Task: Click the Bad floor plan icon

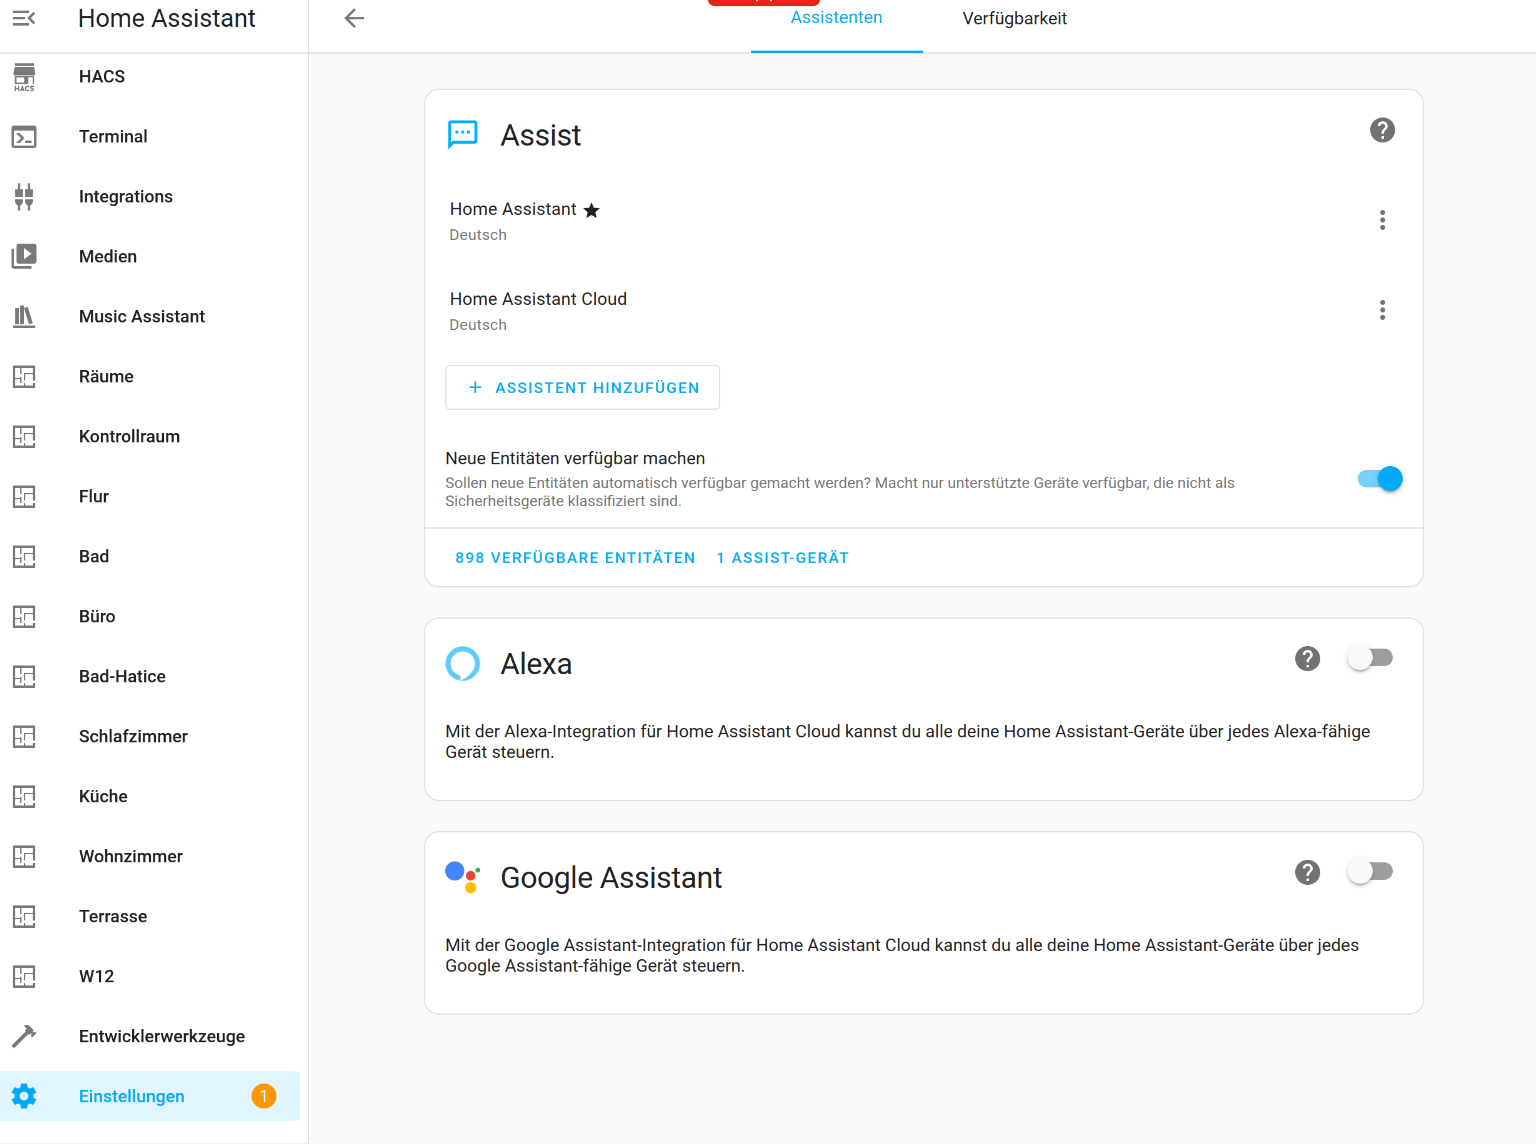Action: point(24,557)
